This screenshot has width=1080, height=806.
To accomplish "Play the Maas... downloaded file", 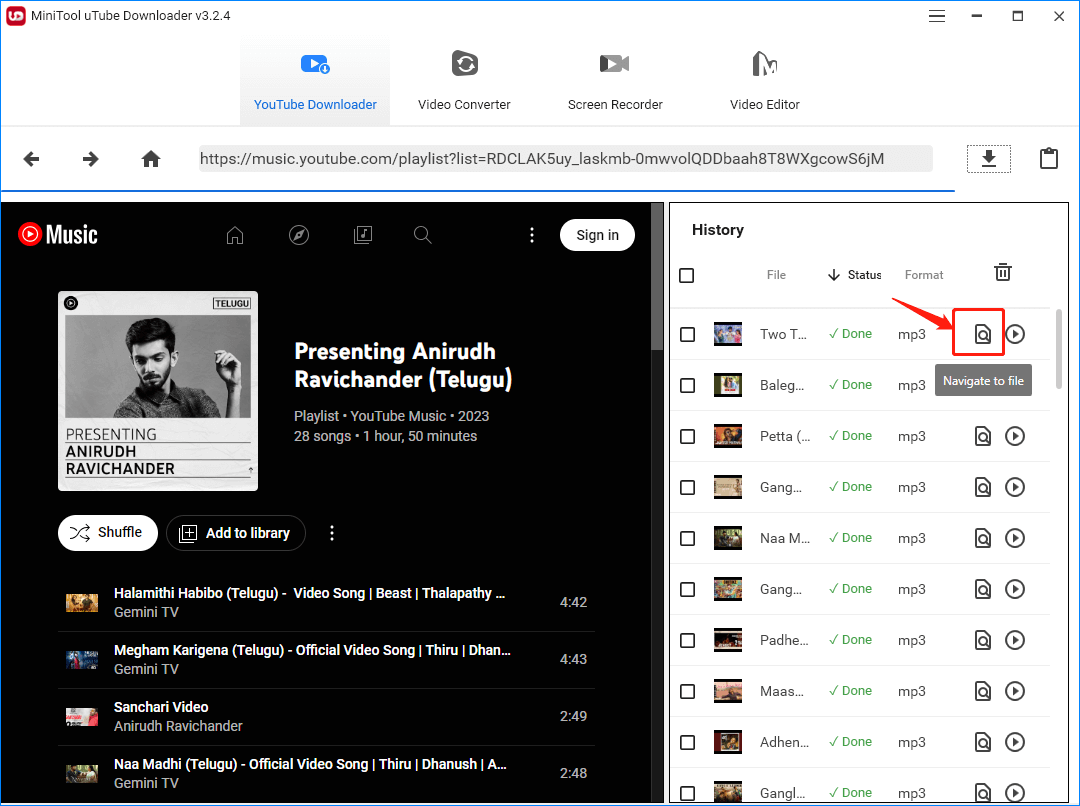I will 1015,691.
